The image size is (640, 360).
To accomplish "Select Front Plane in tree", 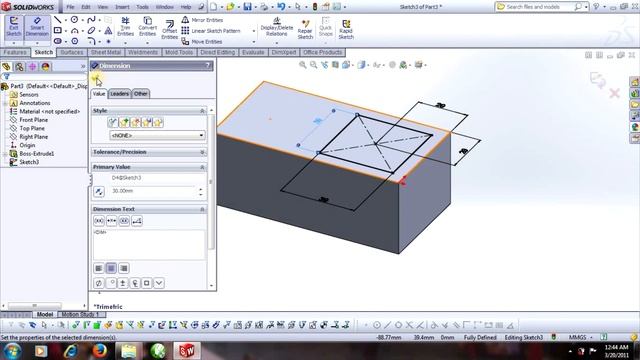I will tap(33, 120).
